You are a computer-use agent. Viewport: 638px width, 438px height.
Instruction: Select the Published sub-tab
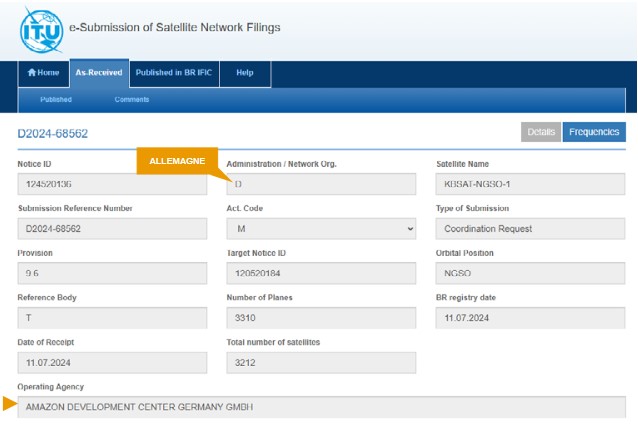pos(56,100)
